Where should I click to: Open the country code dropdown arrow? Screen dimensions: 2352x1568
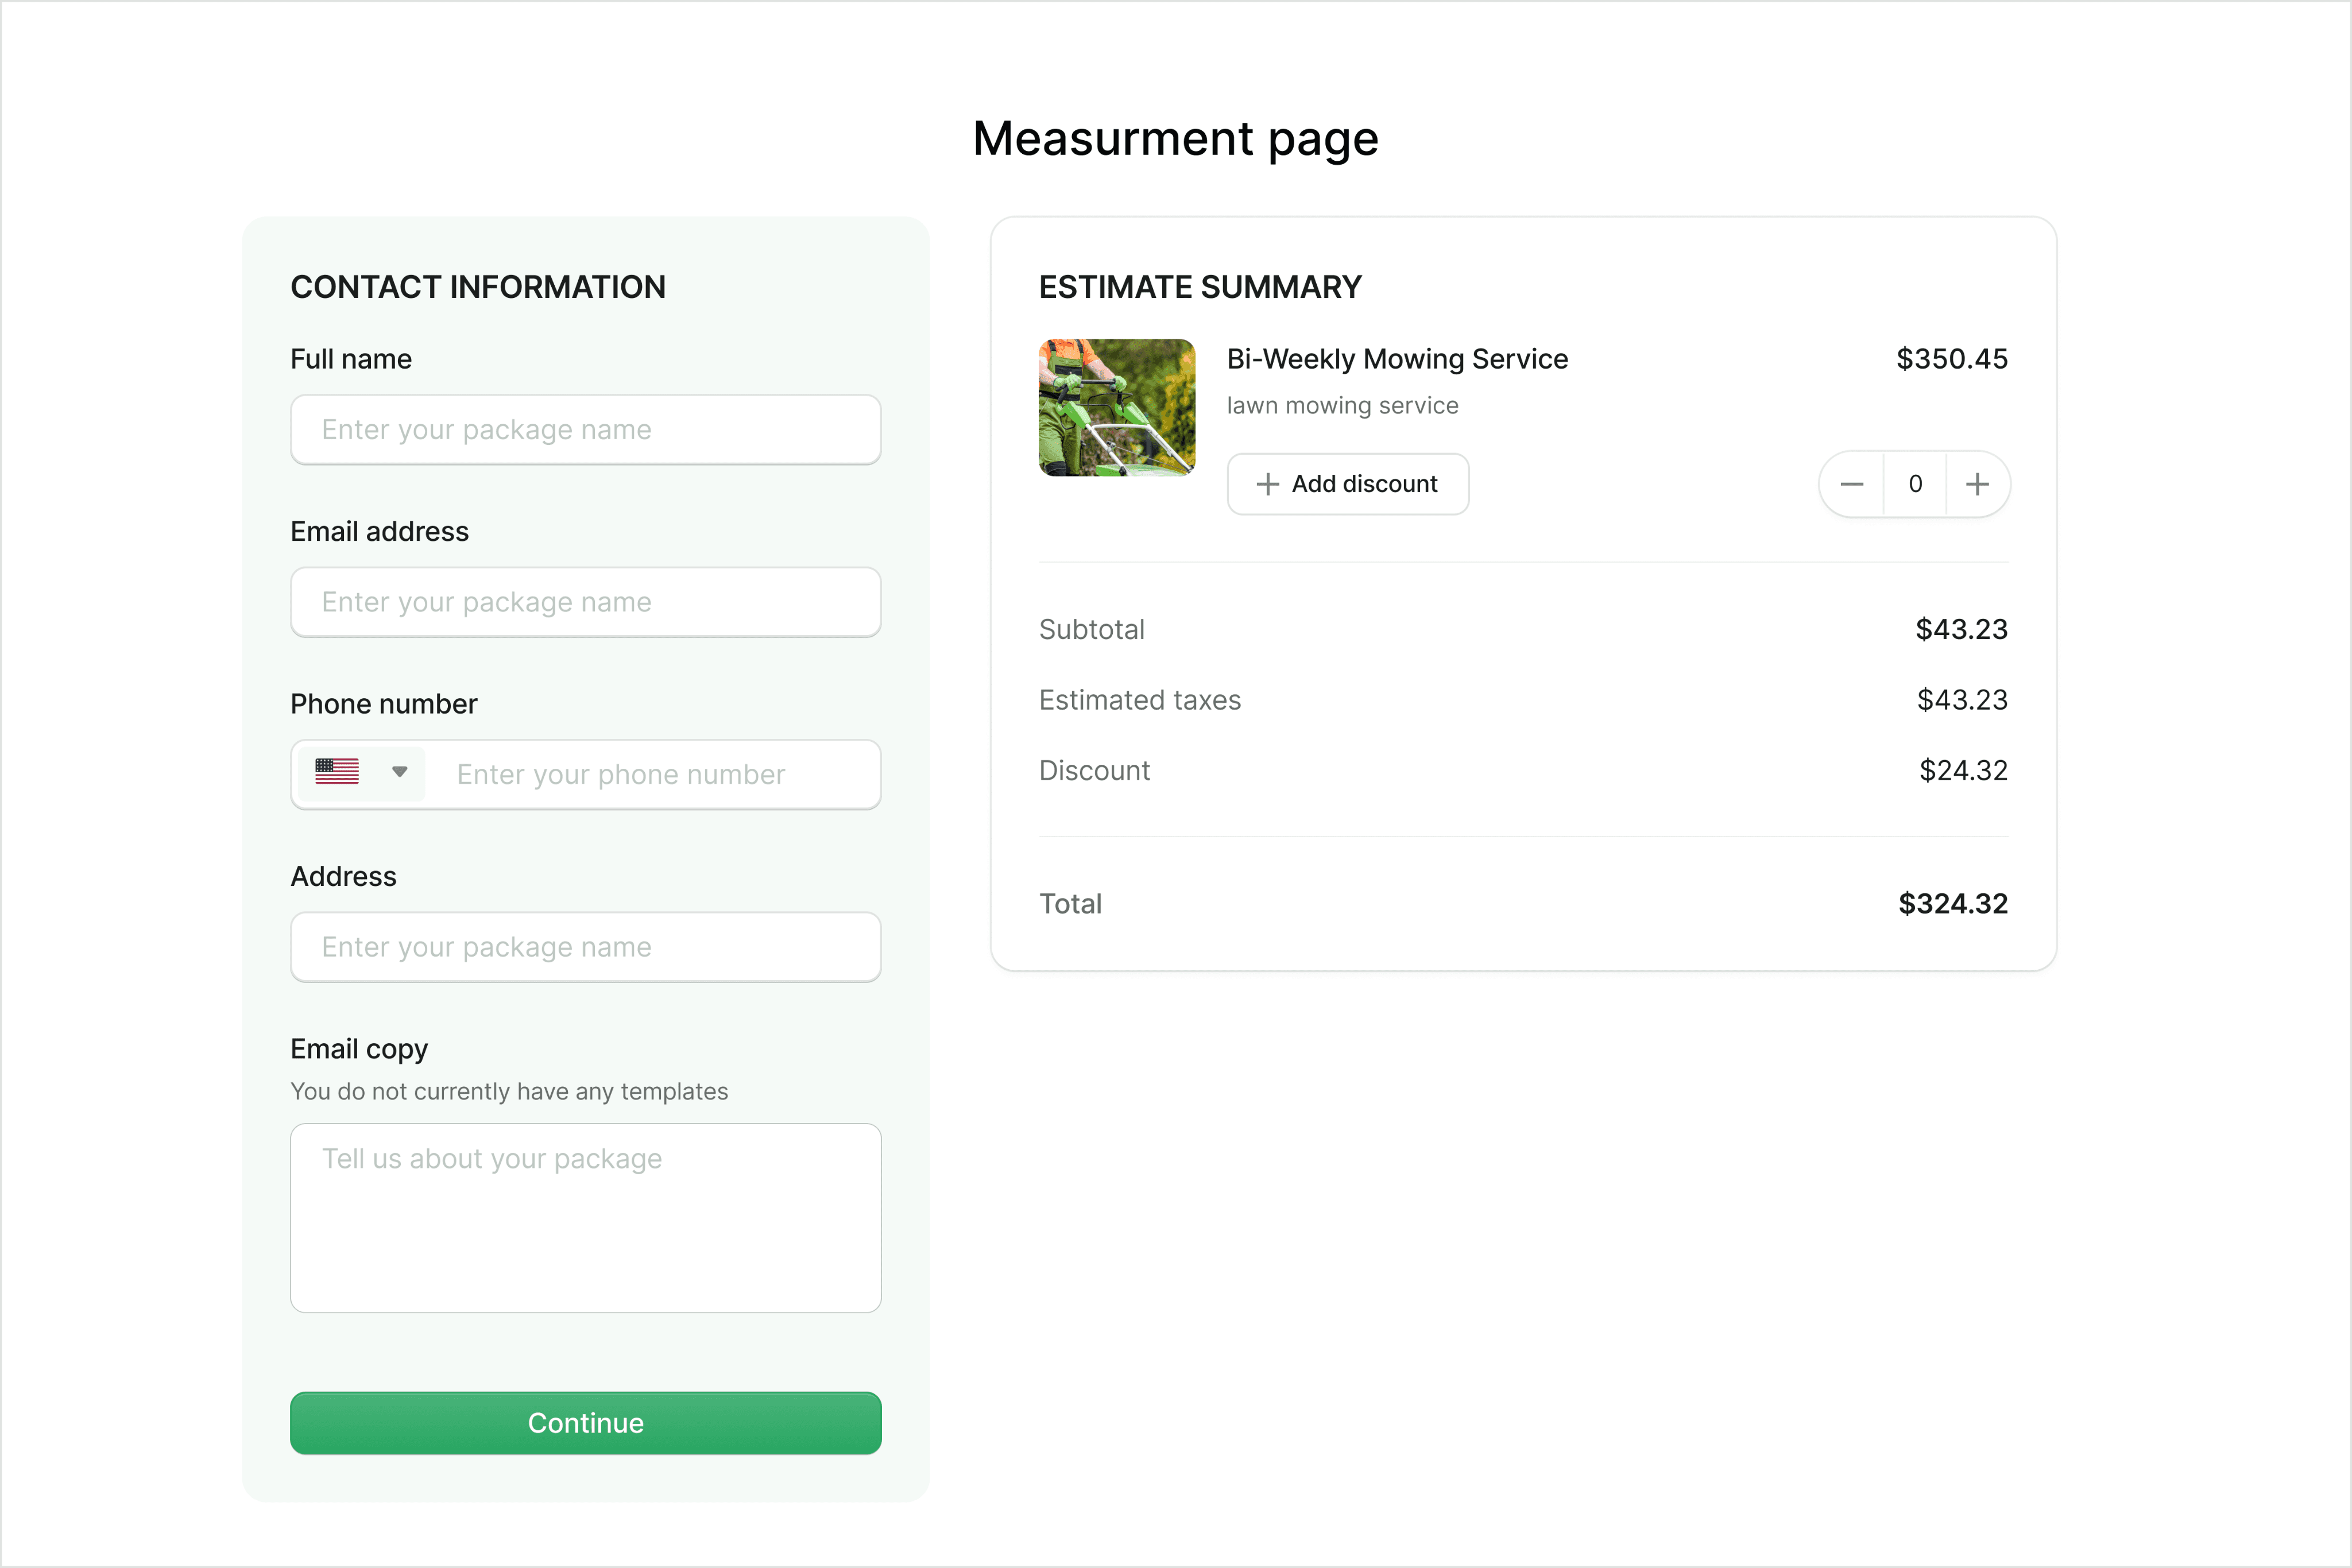(400, 771)
